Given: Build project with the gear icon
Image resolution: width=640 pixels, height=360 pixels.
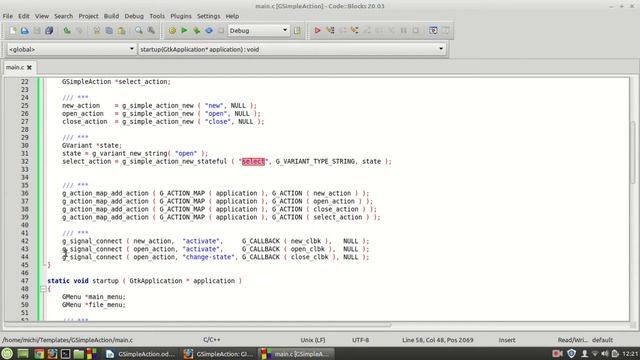Looking at the screenshot, I should [172, 31].
